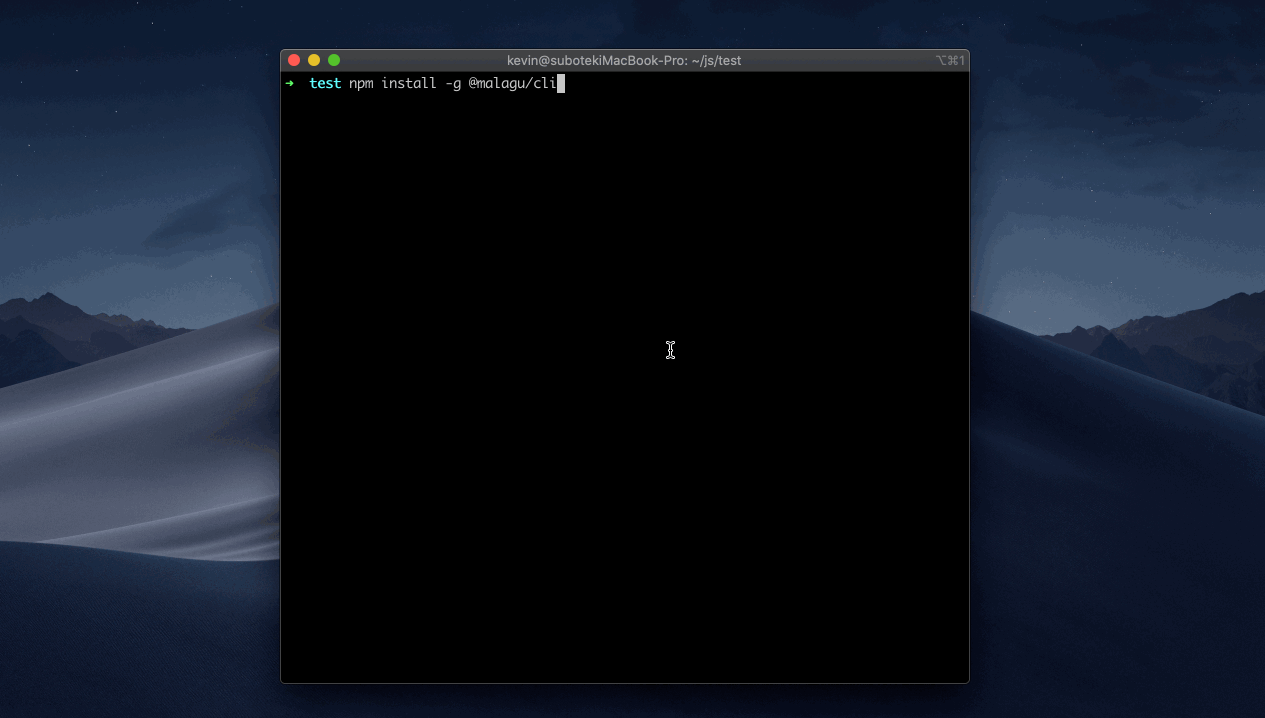Click the green prompt arrow symbol
The width and height of the screenshot is (1265, 718).
click(290, 83)
